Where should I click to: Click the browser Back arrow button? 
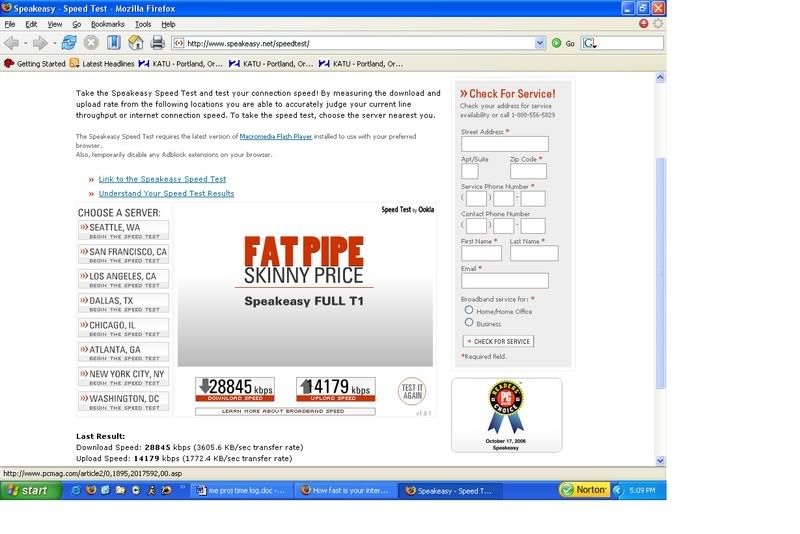(x=11, y=43)
